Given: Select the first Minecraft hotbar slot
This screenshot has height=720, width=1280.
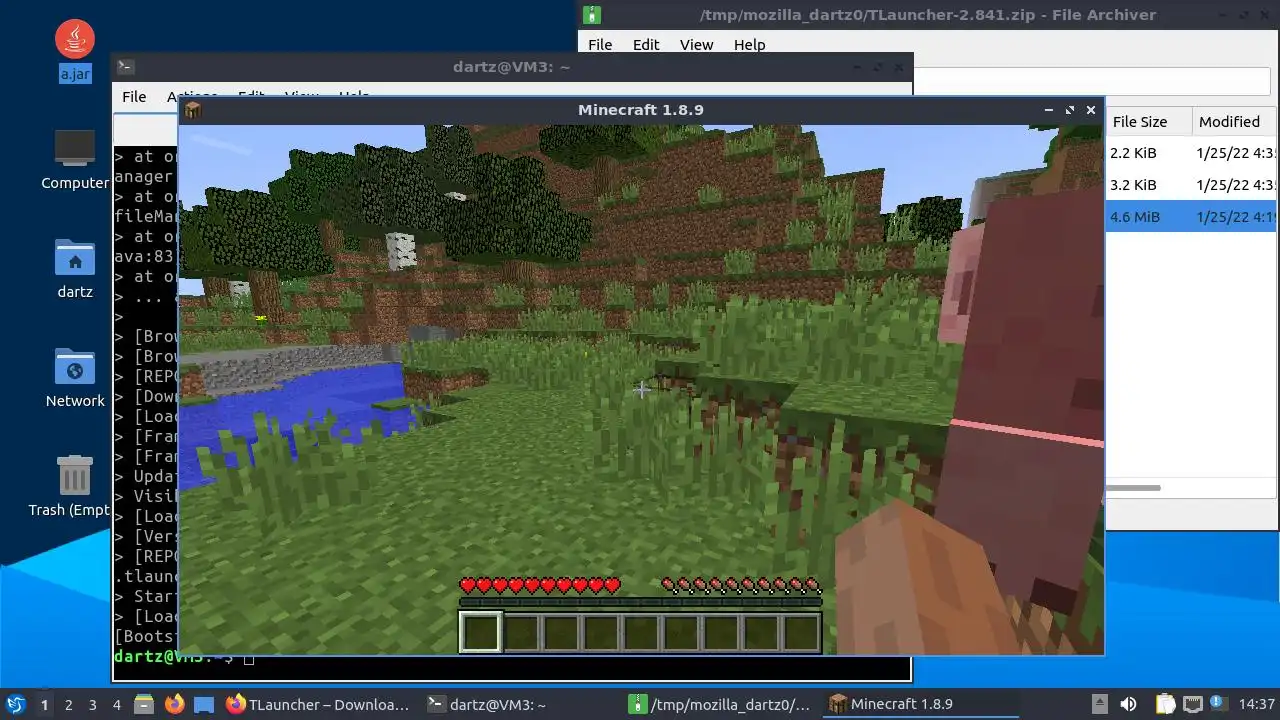Looking at the screenshot, I should tap(480, 632).
